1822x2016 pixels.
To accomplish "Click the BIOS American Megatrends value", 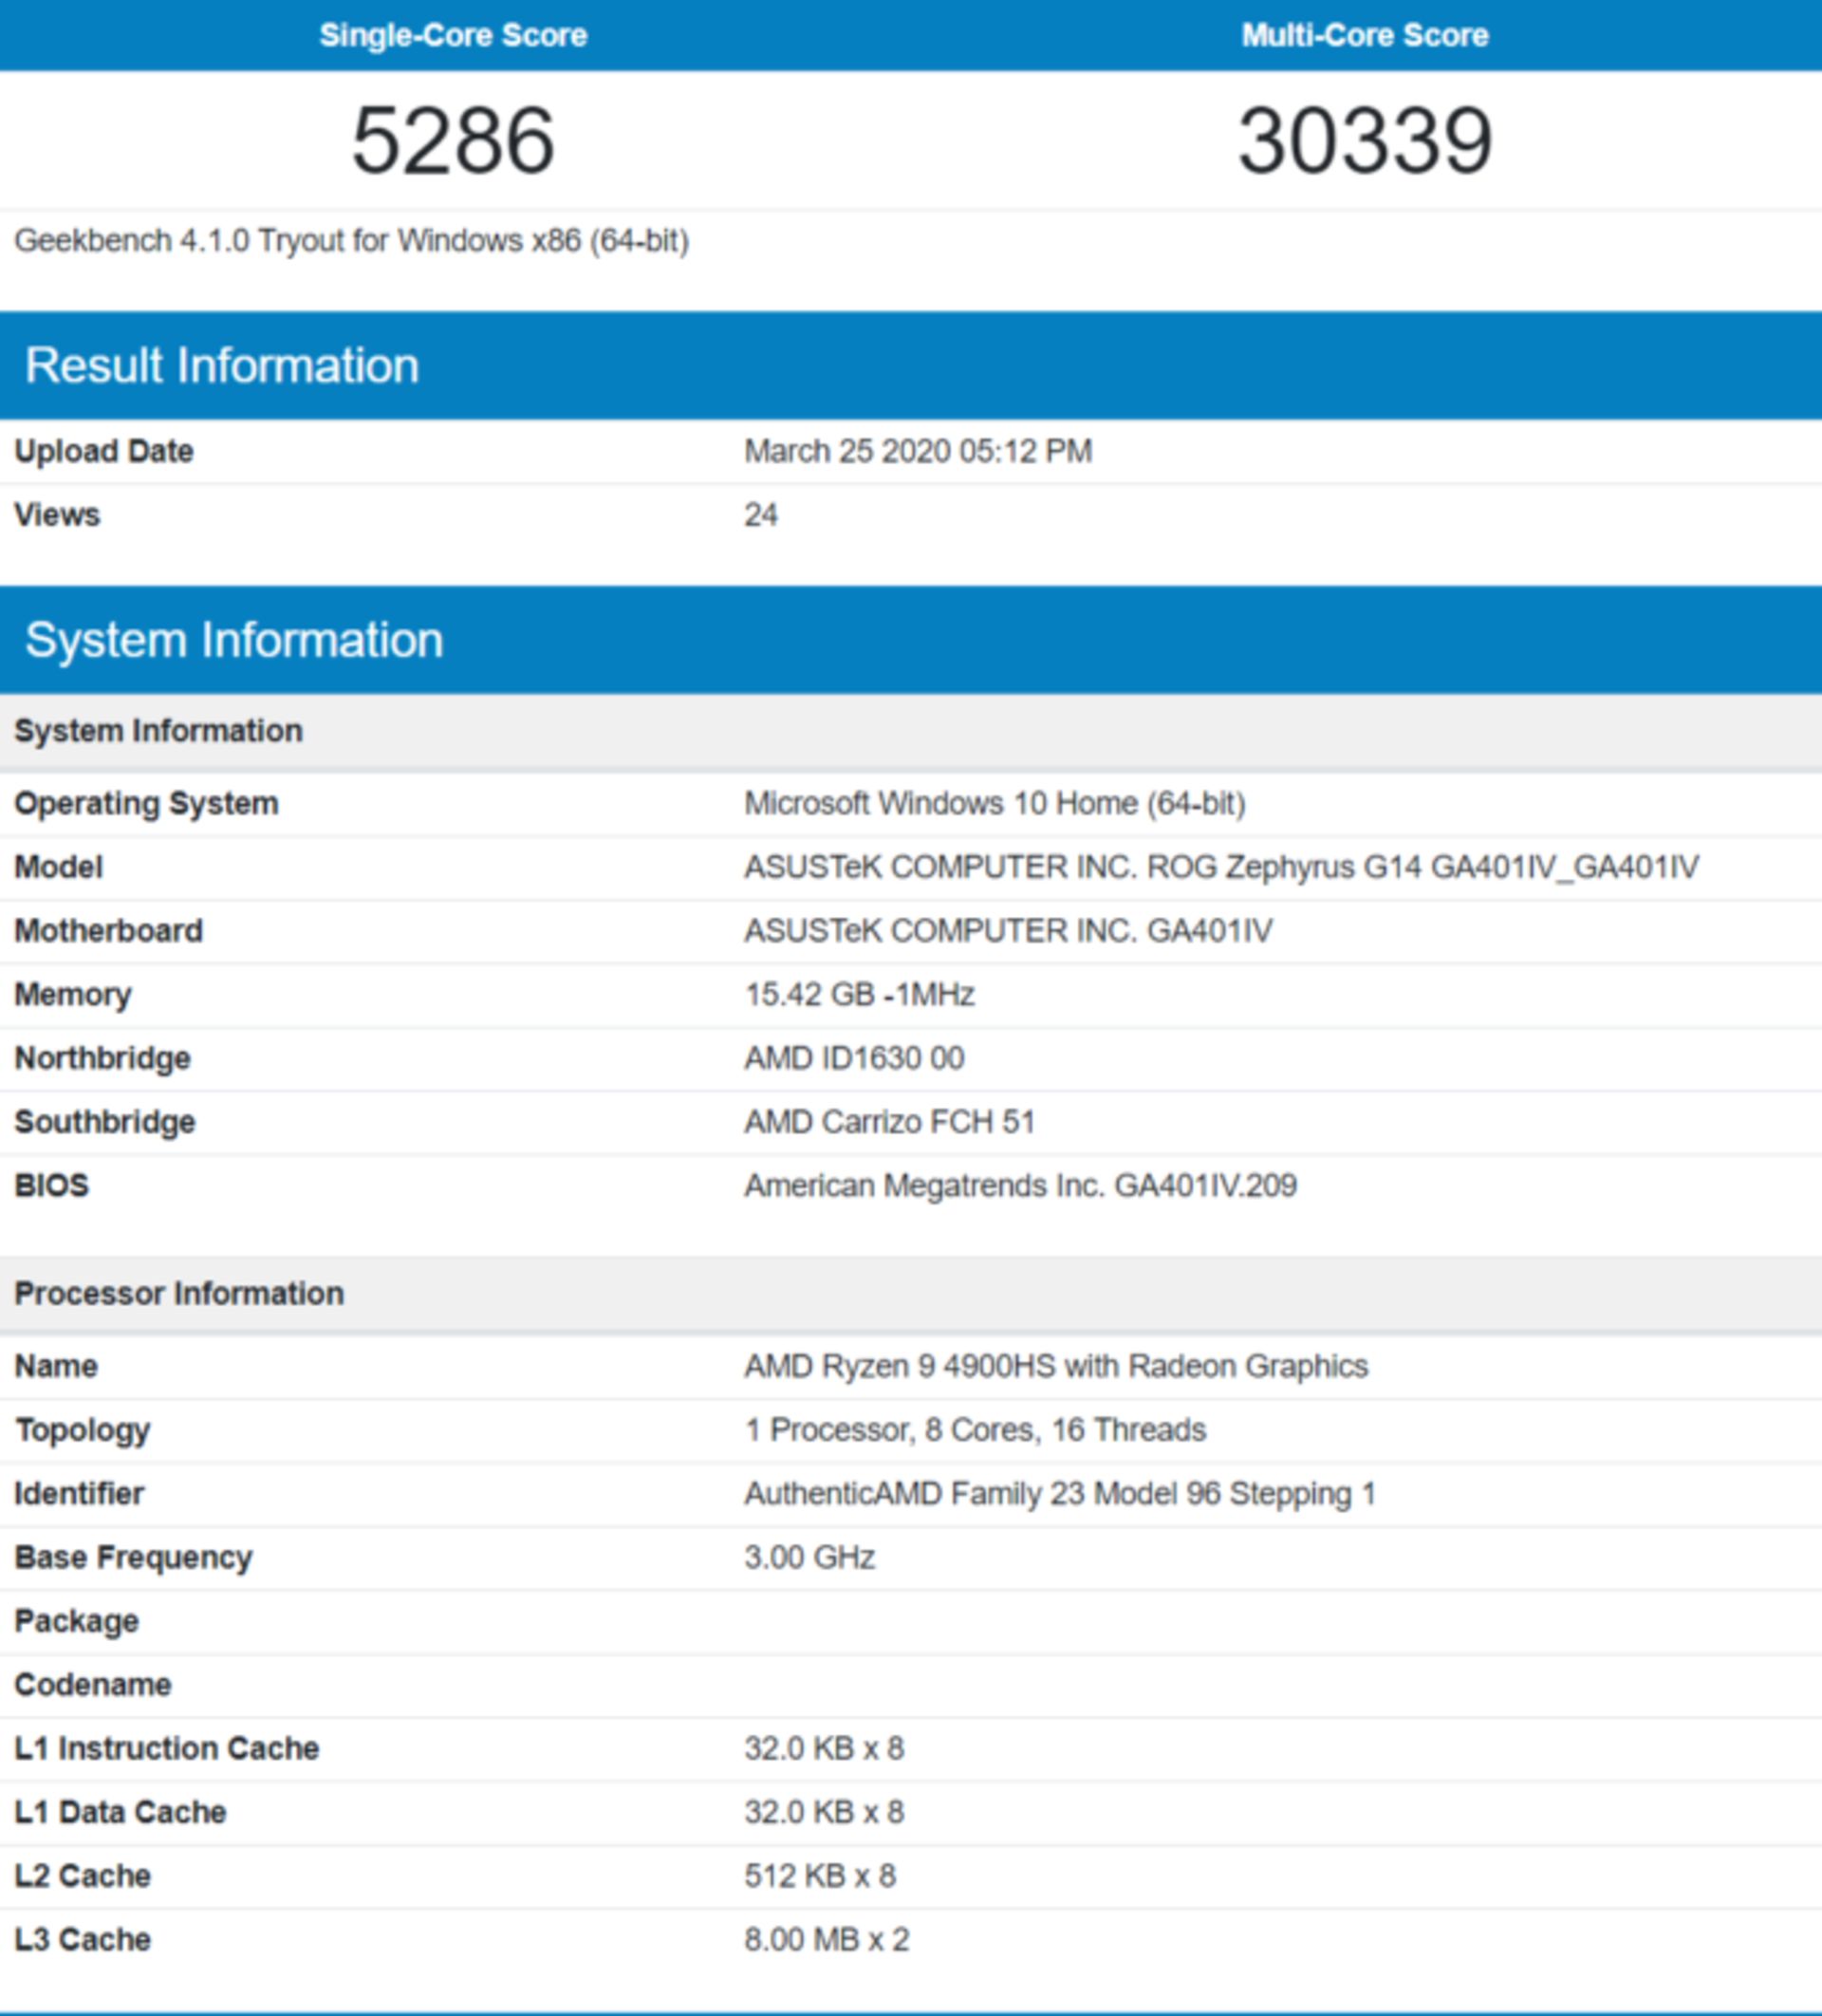I will (1020, 1185).
